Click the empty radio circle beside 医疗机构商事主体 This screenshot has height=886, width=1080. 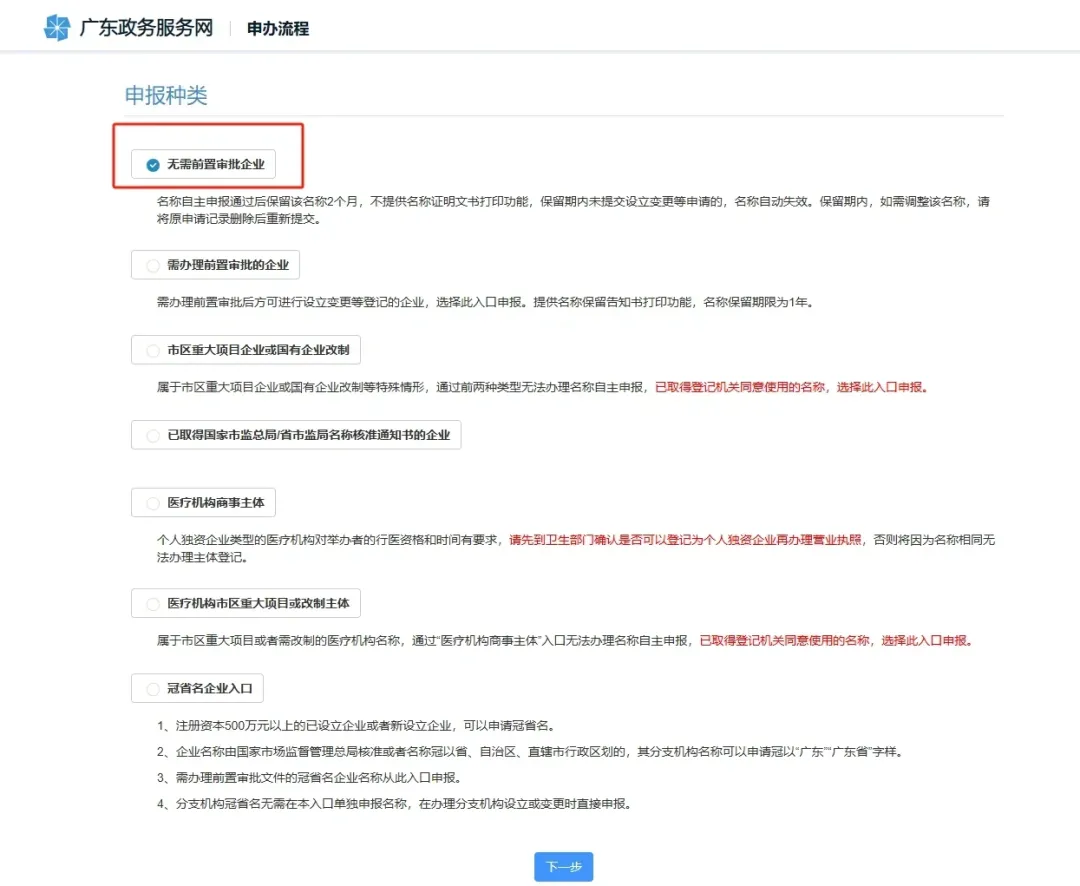tap(152, 502)
